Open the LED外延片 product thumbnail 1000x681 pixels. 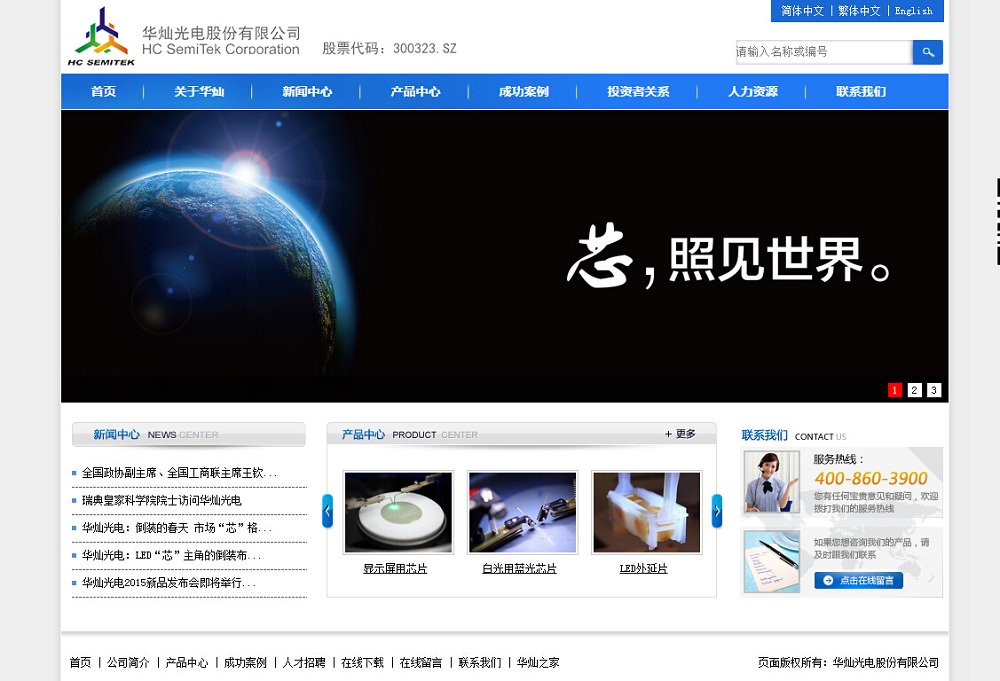coord(647,513)
